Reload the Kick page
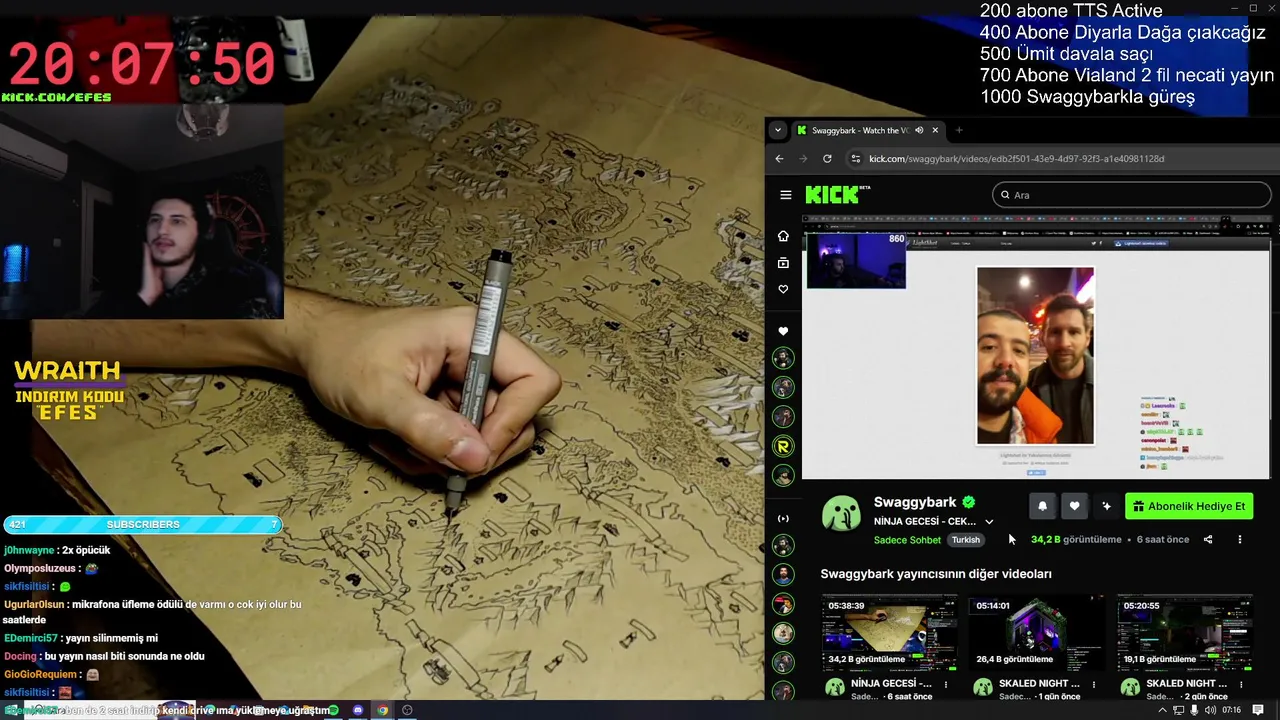 pos(827,158)
